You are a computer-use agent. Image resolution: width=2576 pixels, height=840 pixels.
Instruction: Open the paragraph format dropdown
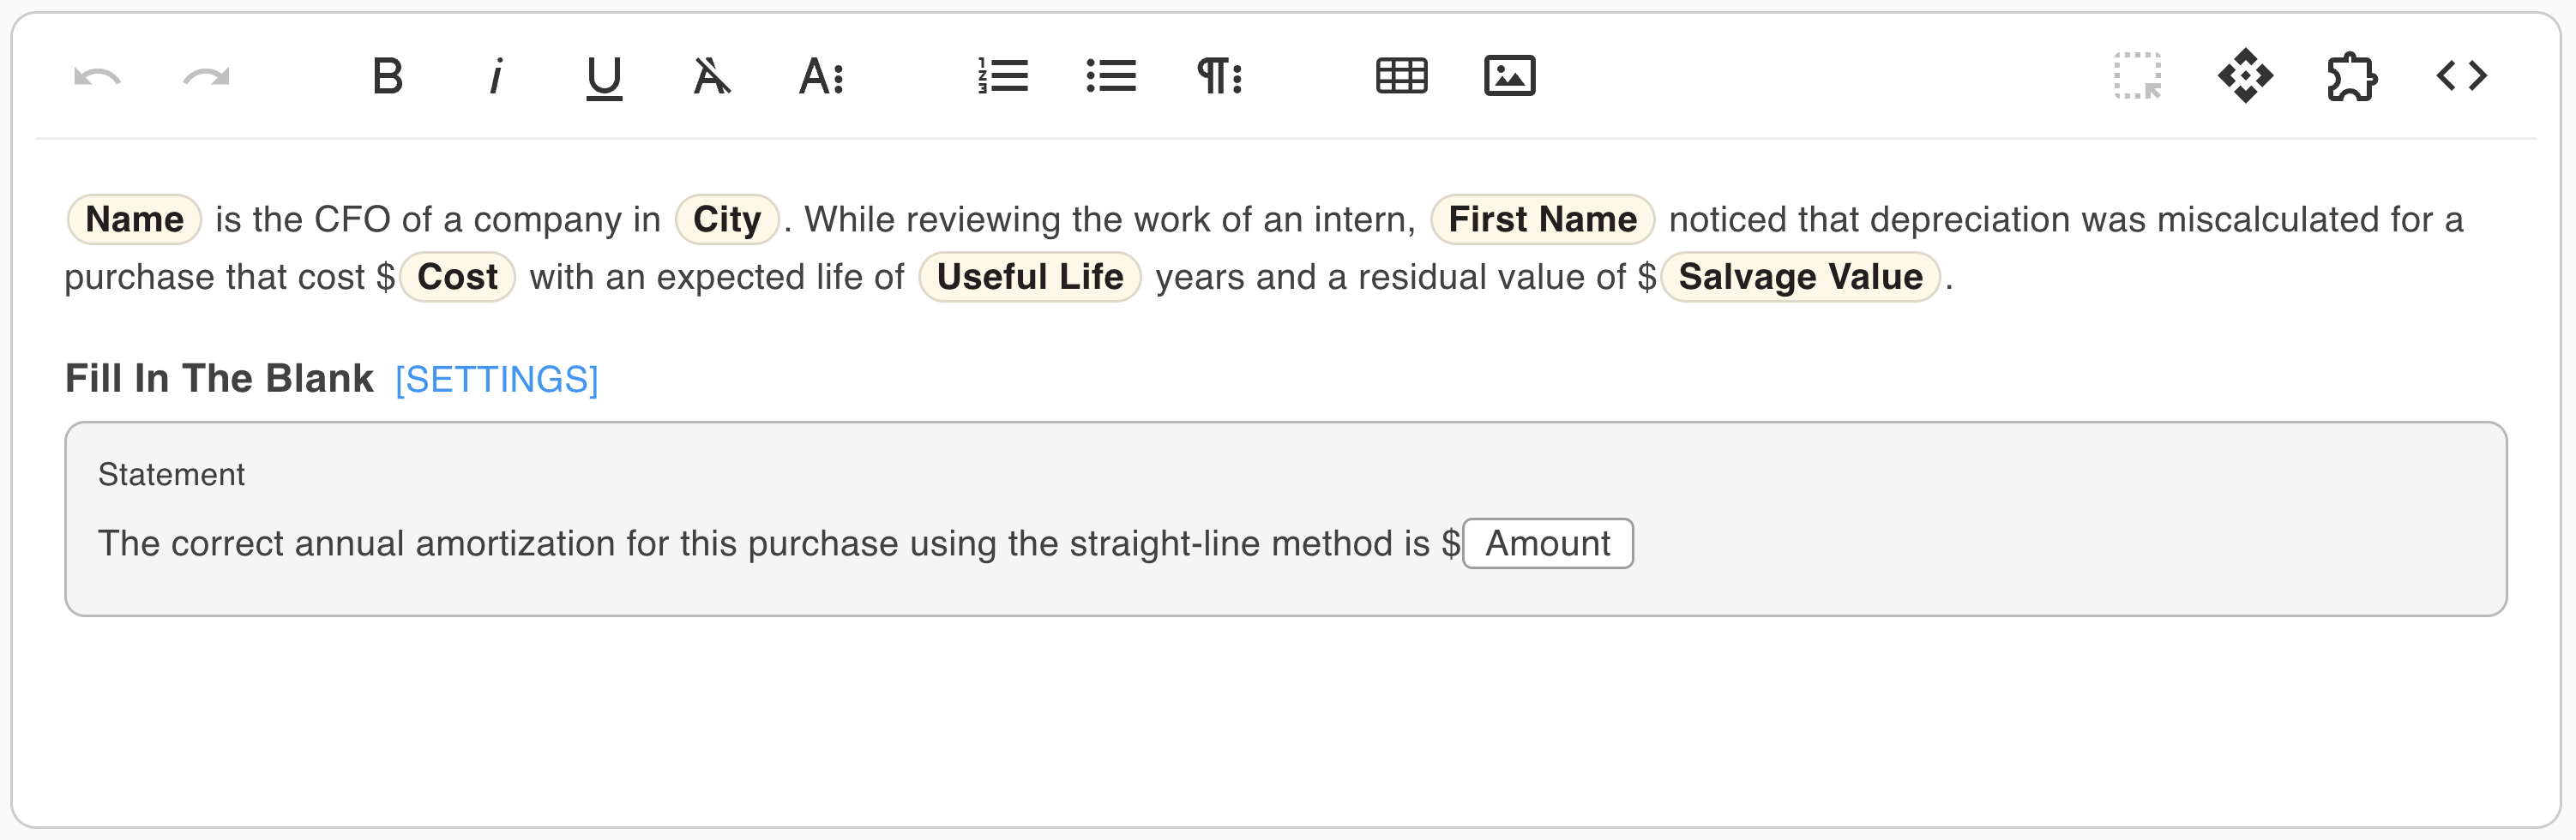(x=1220, y=76)
